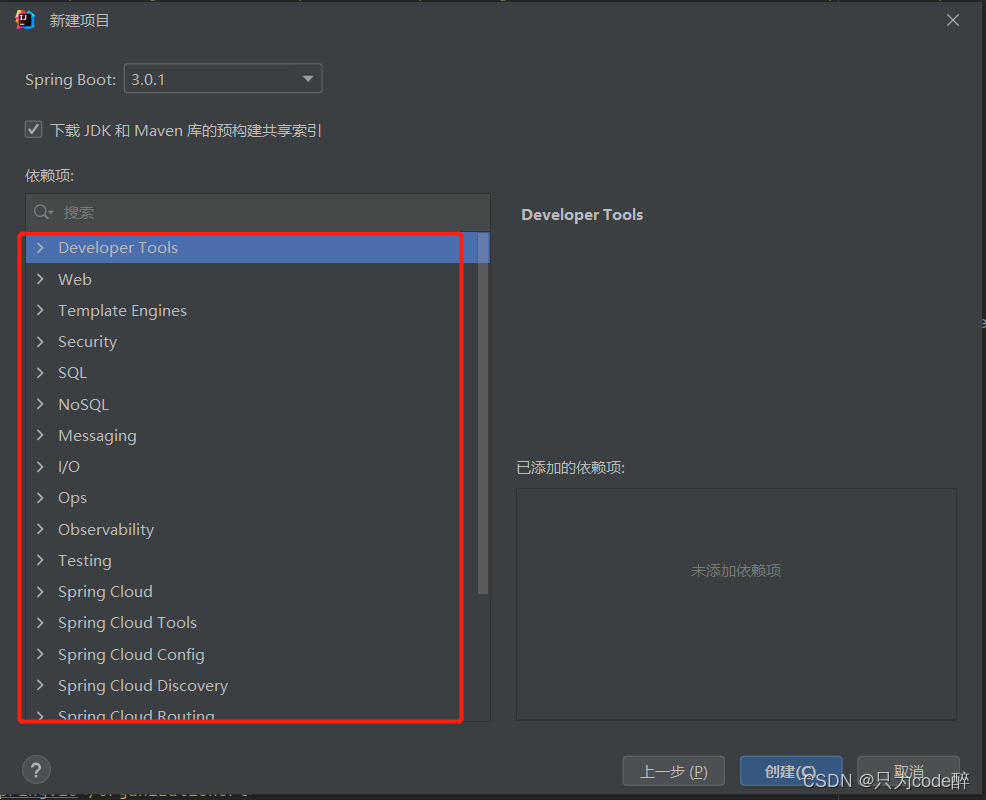This screenshot has width=986, height=800.
Task: Expand the Web category chevron
Action: (40, 279)
